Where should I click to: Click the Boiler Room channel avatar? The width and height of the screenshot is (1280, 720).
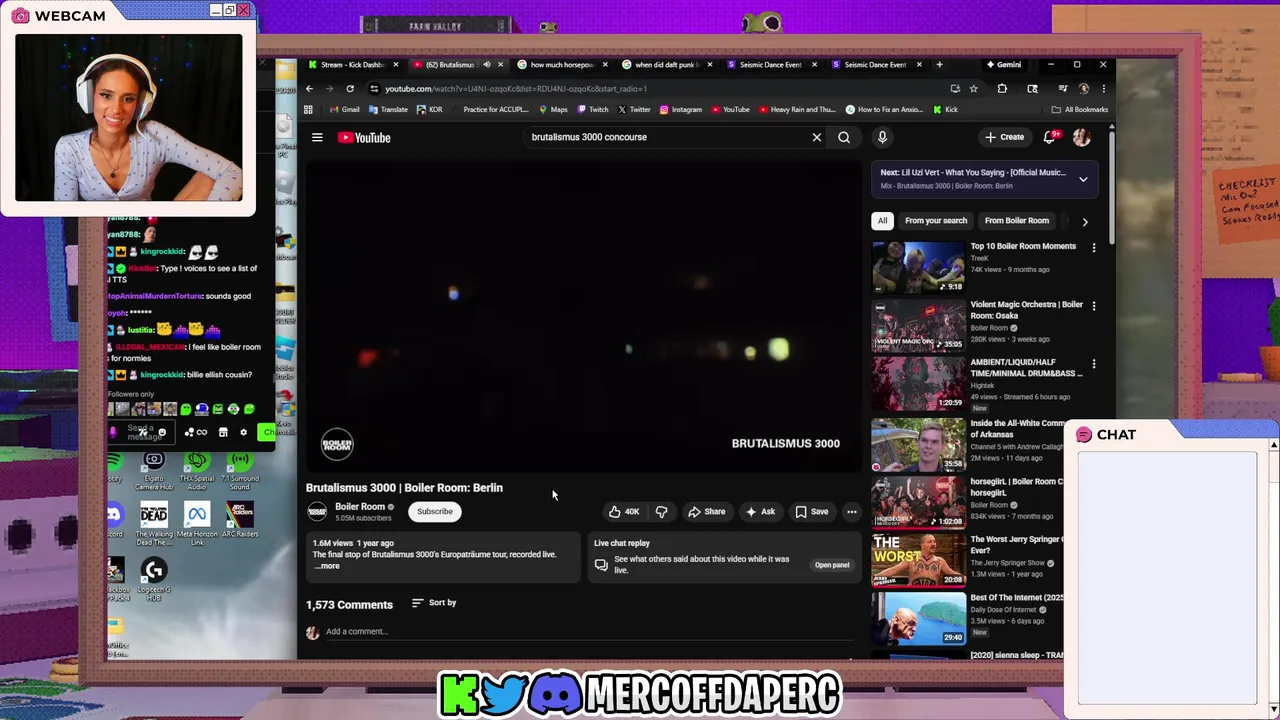pyautogui.click(x=317, y=512)
